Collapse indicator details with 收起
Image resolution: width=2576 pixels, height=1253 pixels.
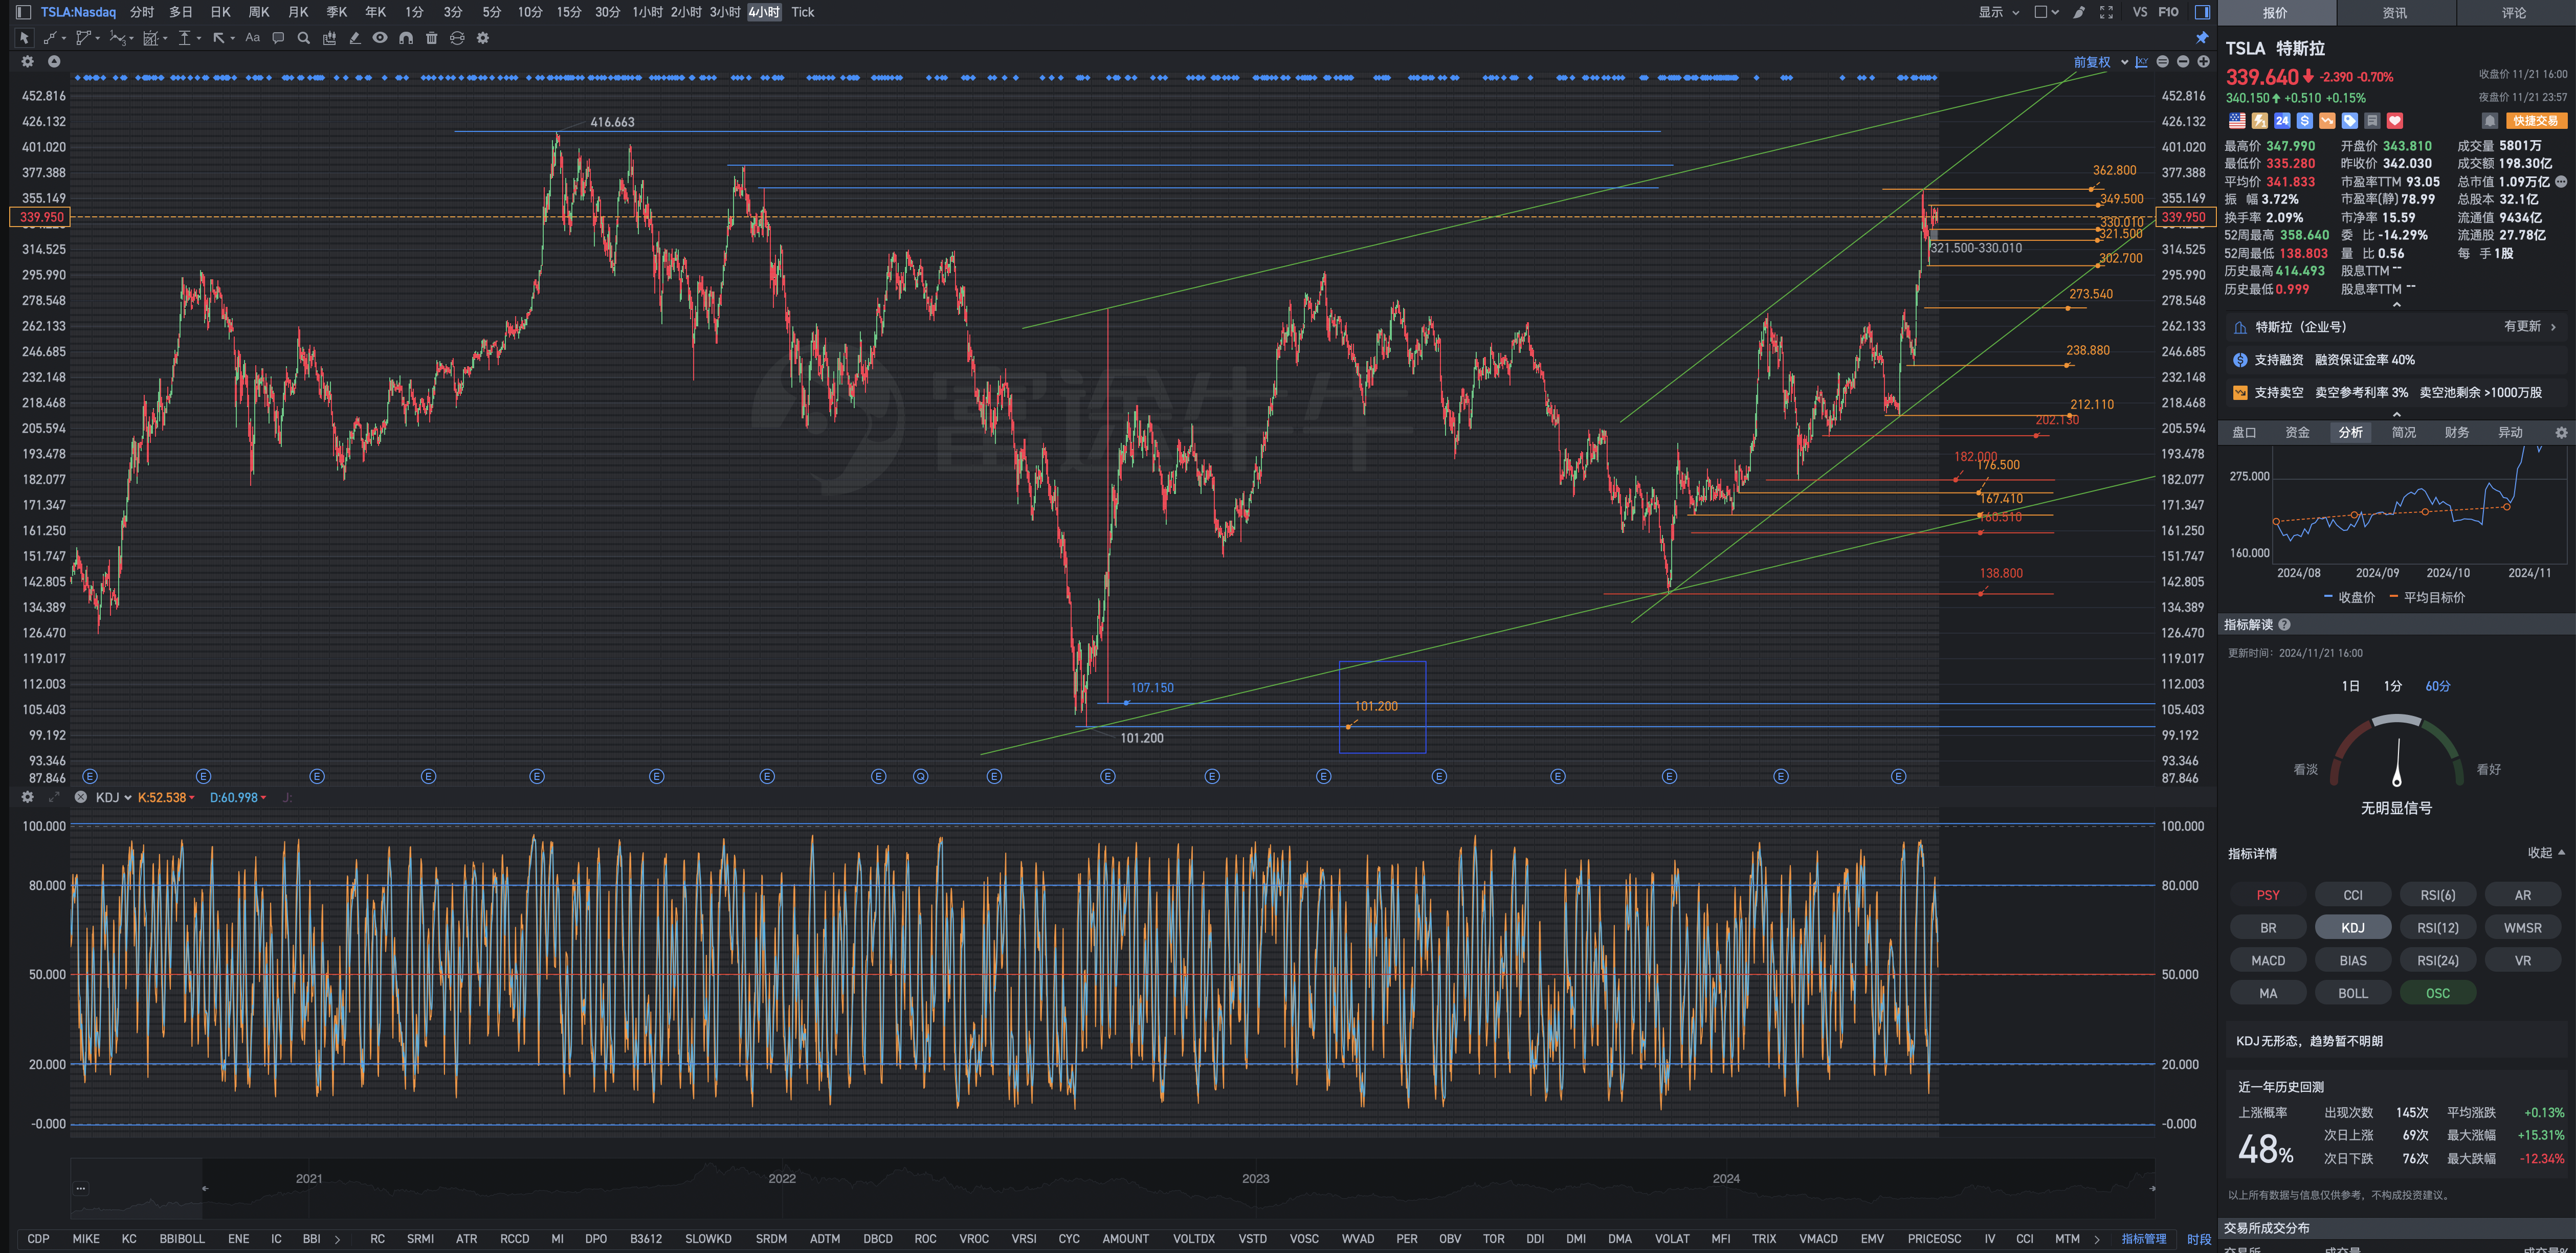coord(2546,853)
